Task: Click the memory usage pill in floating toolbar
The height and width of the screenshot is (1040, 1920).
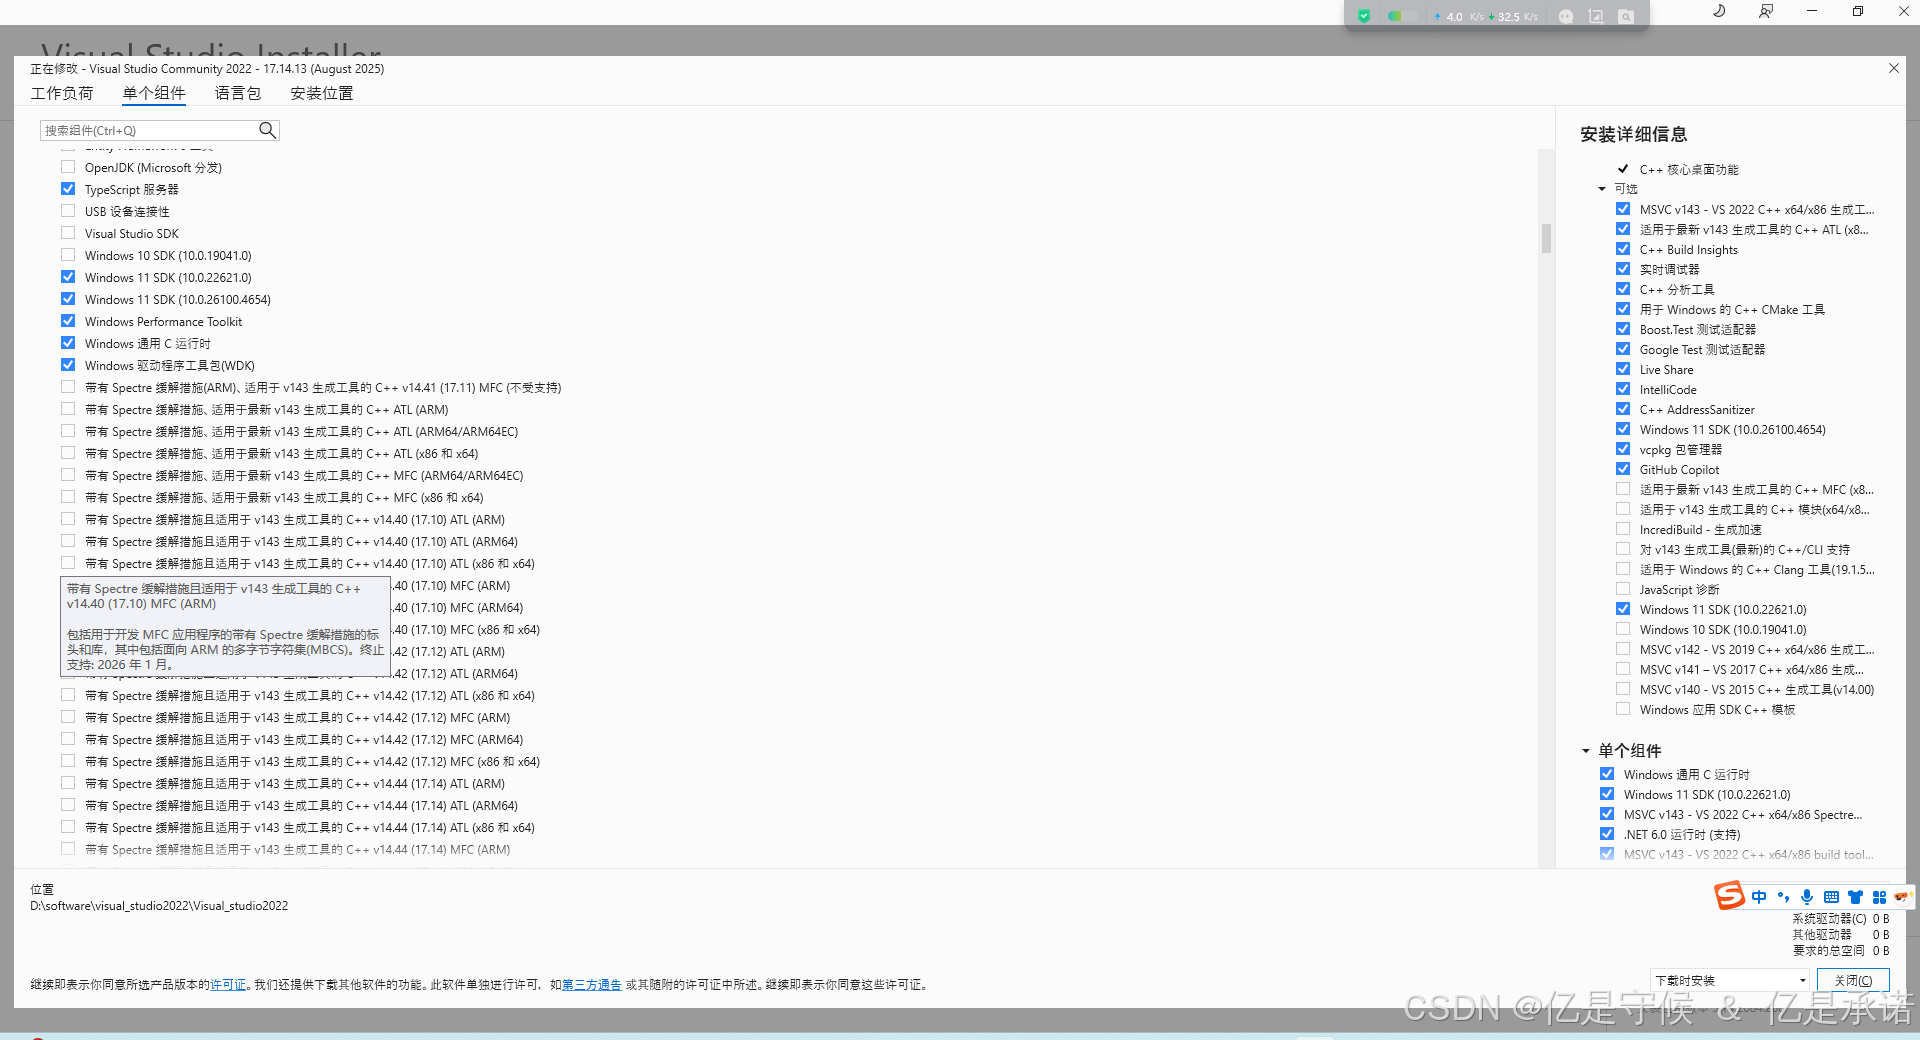Action: (1402, 16)
